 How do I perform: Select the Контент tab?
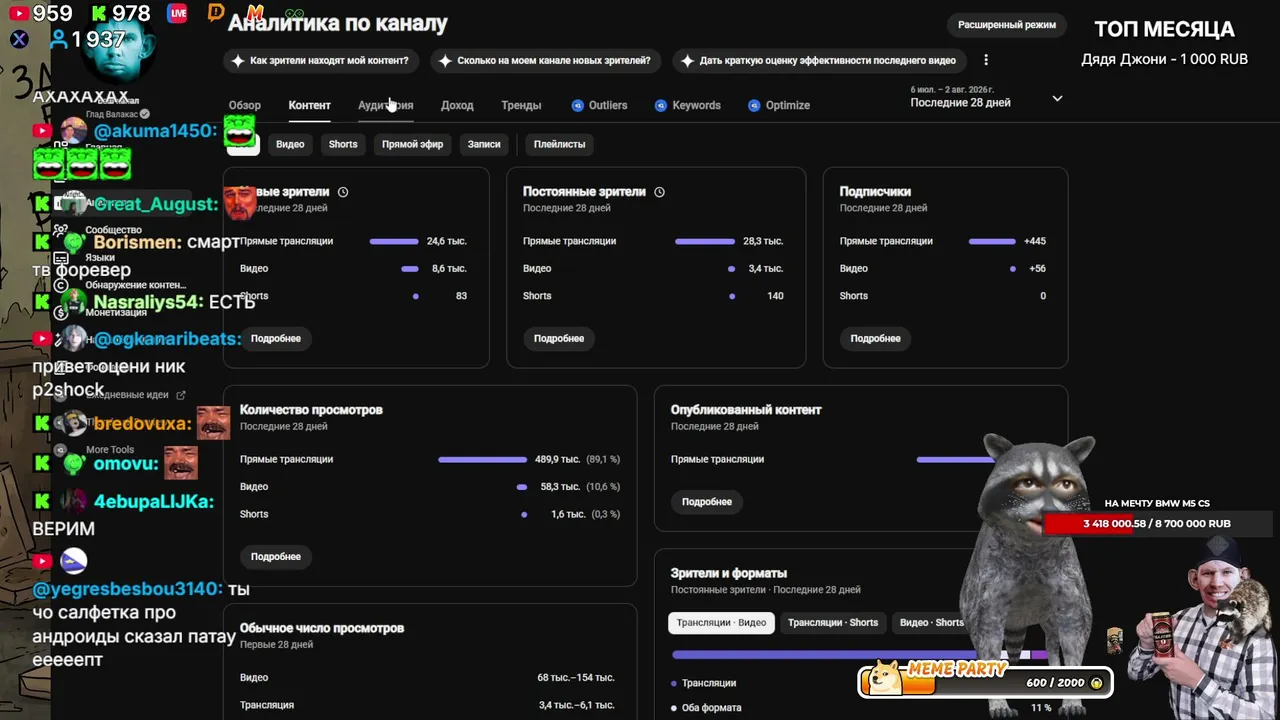309,105
